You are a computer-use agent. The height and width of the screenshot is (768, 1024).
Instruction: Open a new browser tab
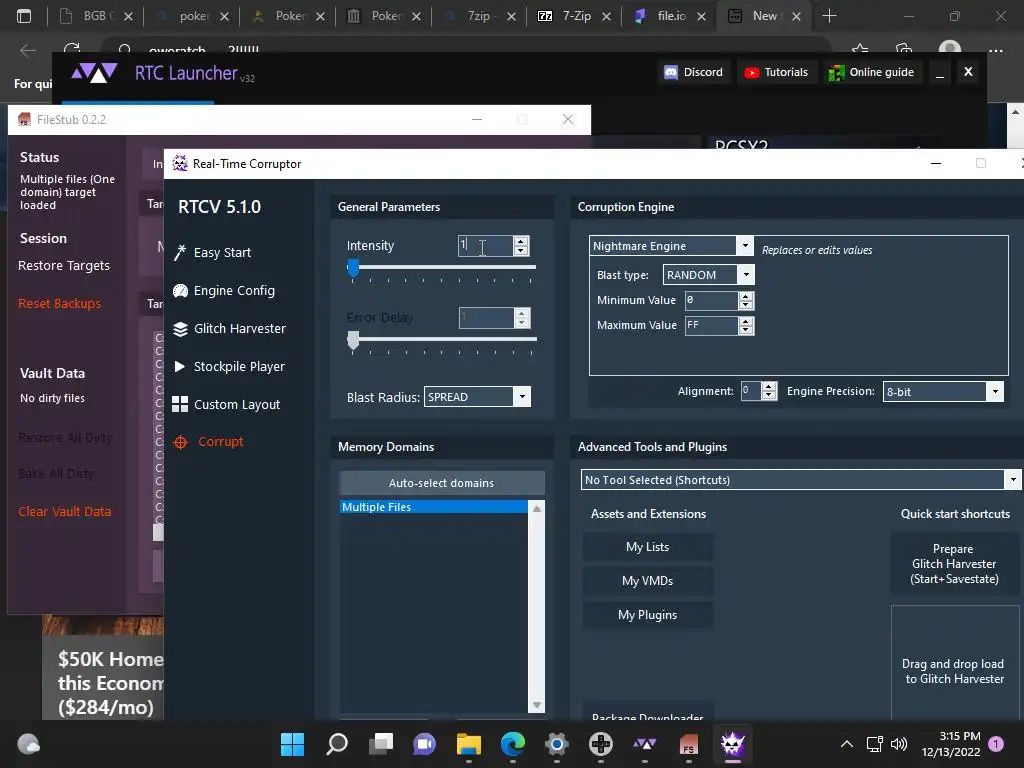[829, 16]
